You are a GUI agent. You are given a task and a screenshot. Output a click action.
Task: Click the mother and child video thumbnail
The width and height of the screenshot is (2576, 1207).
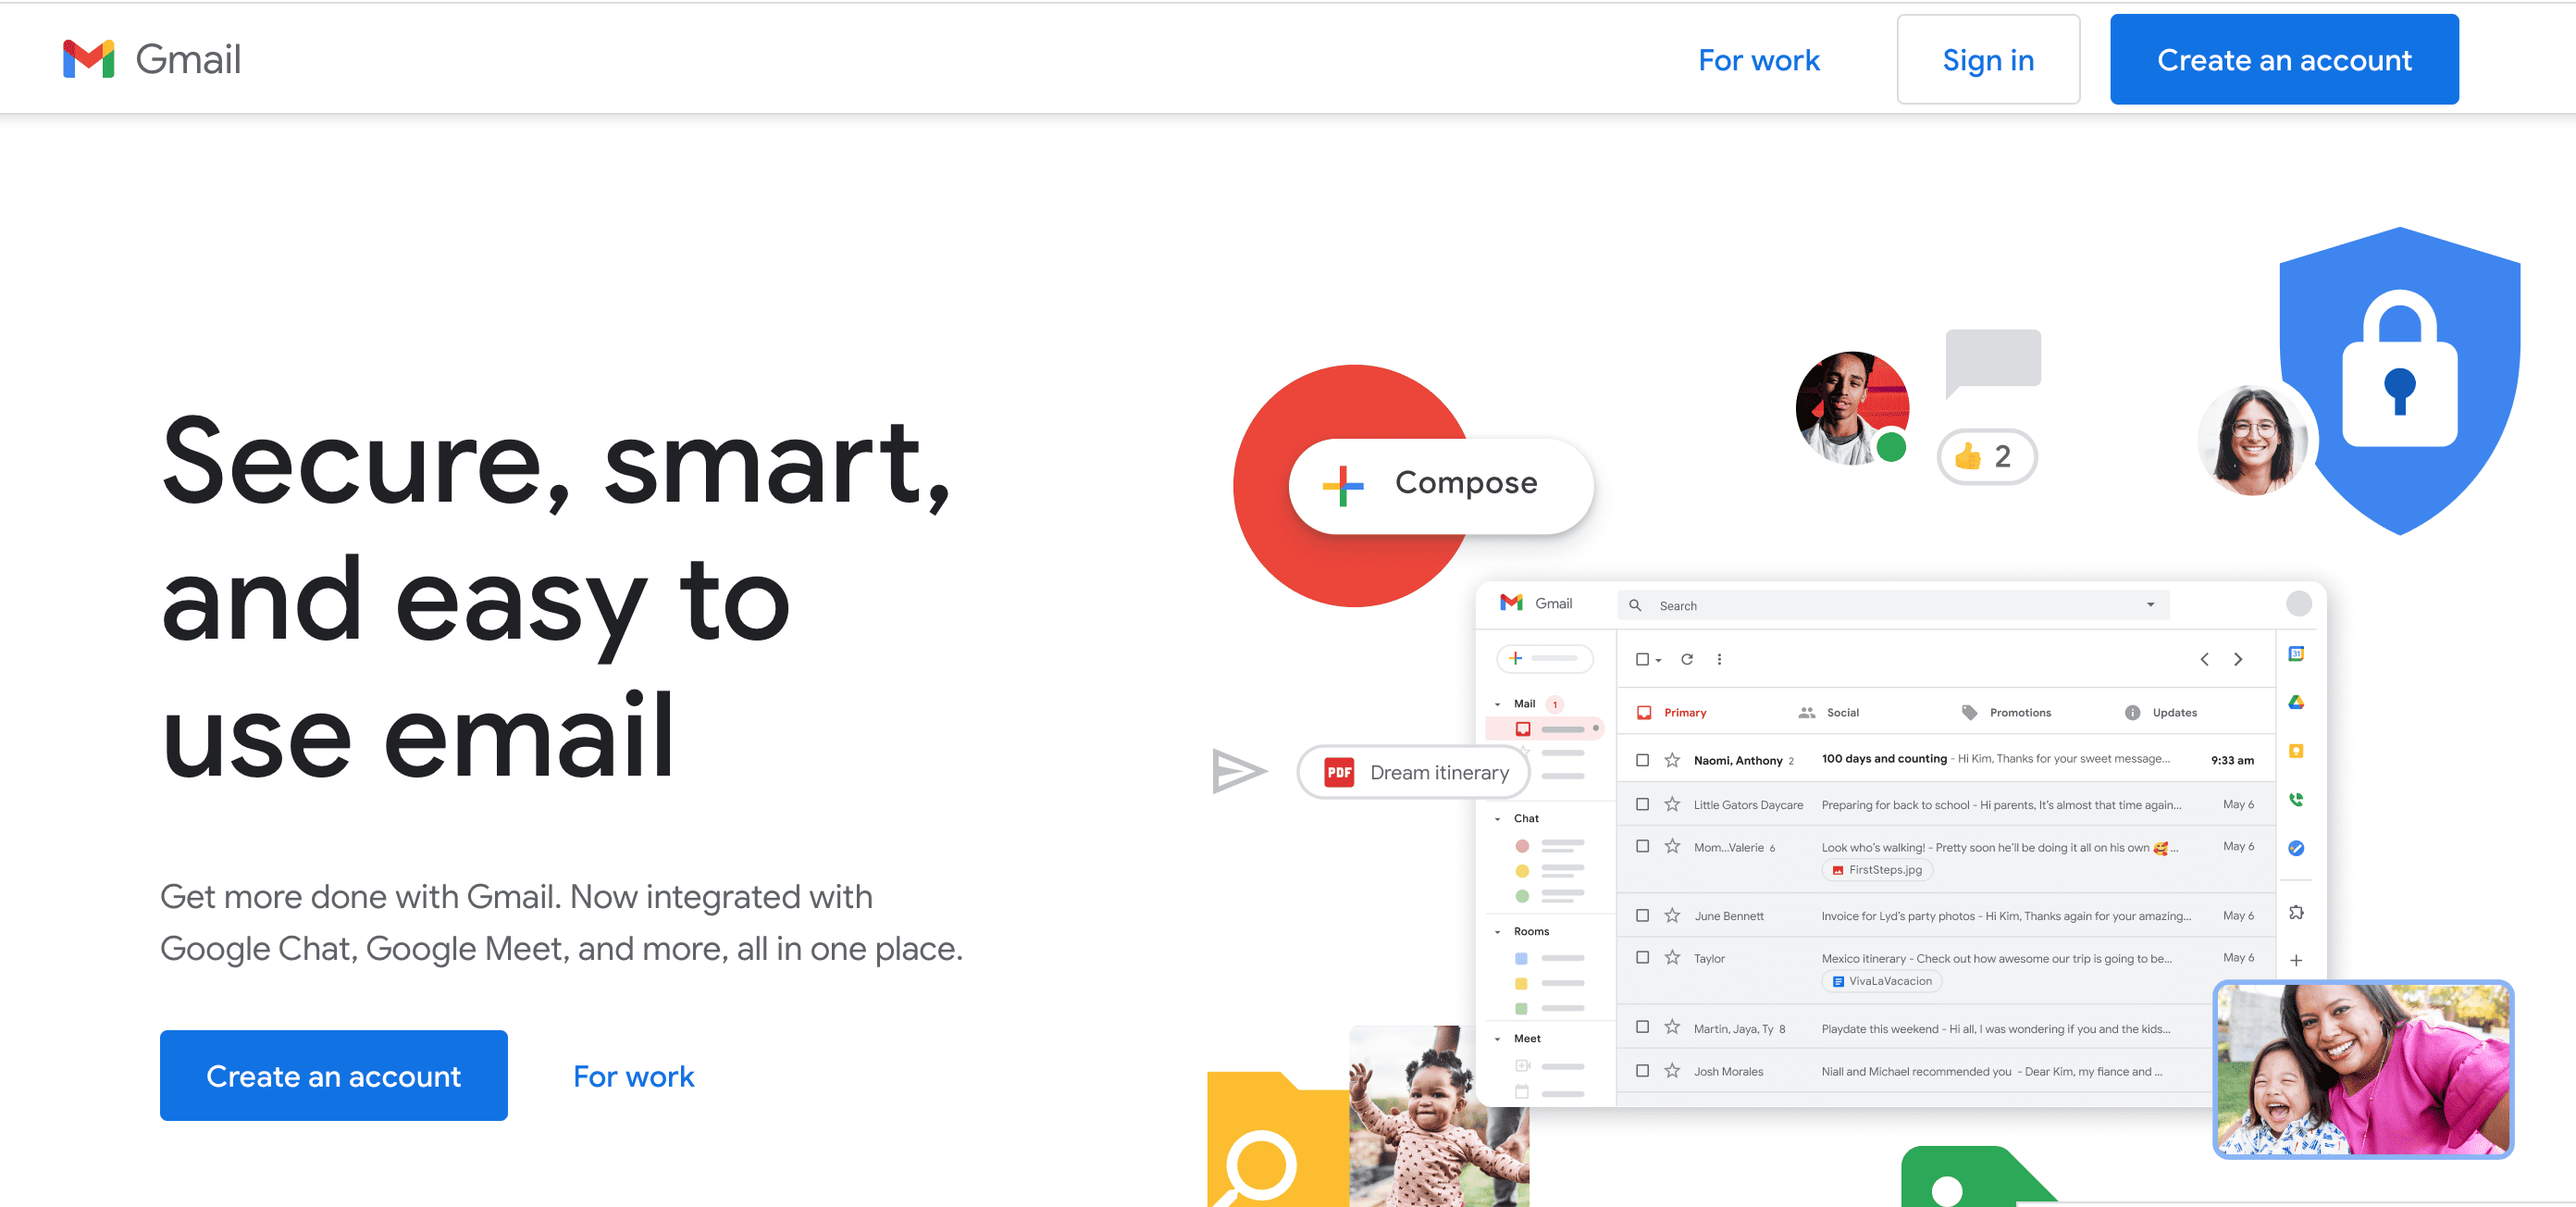point(2363,1069)
